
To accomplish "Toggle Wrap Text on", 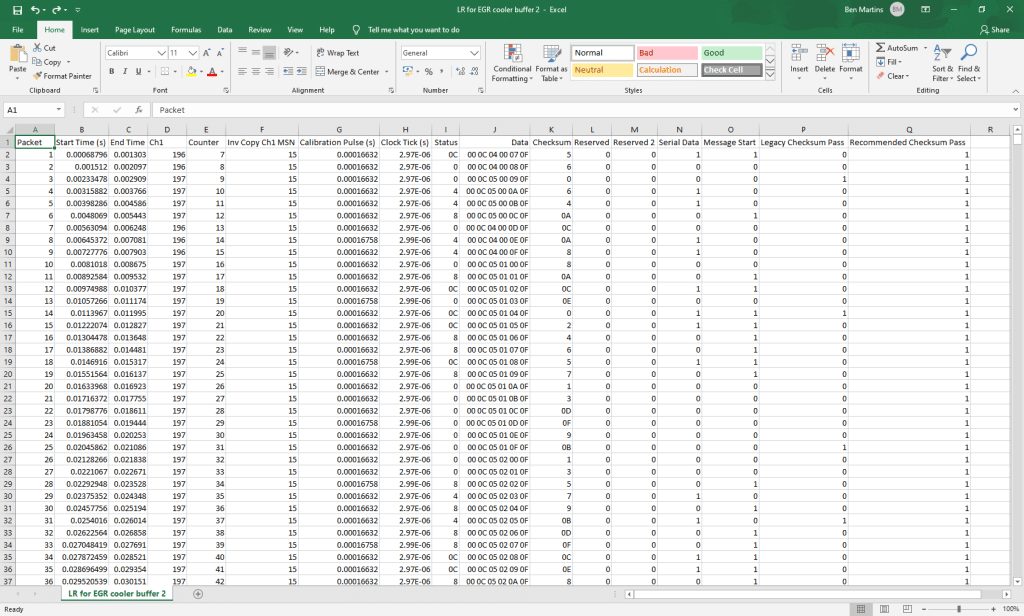I will 338,53.
